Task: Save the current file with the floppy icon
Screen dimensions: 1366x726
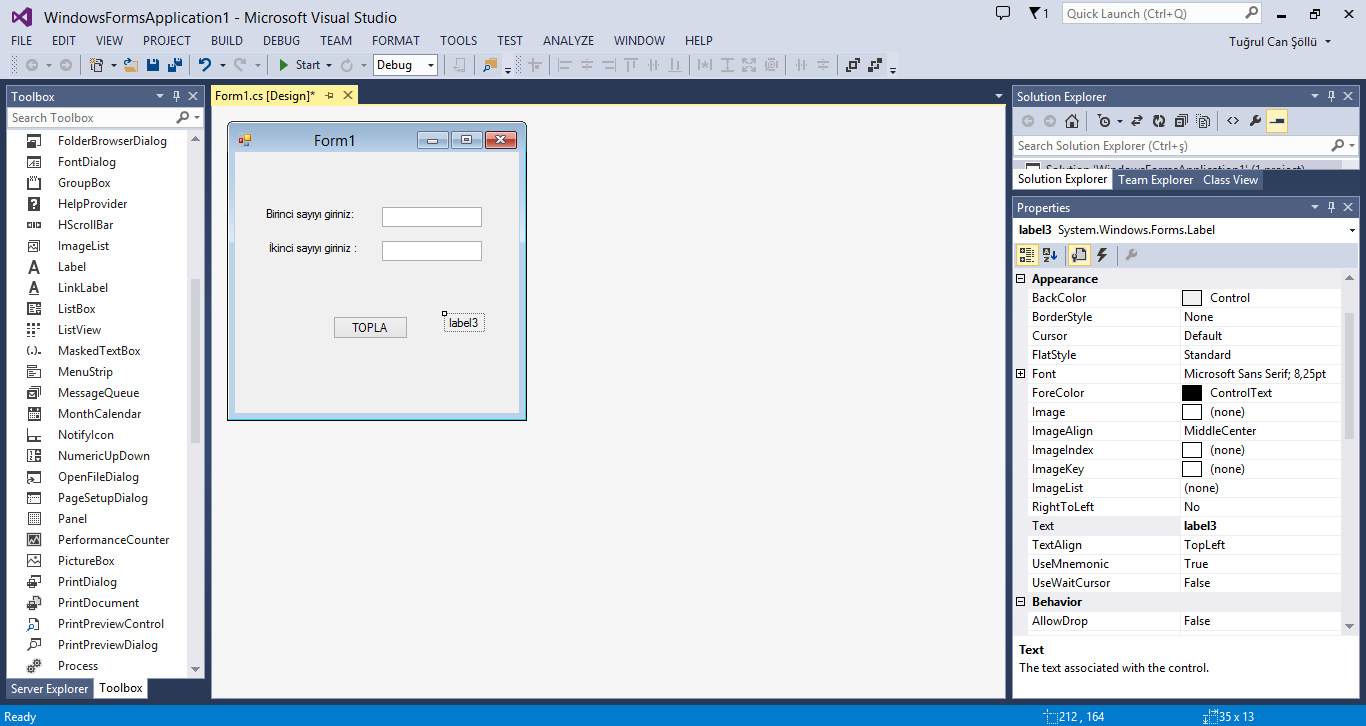Action: pos(153,65)
